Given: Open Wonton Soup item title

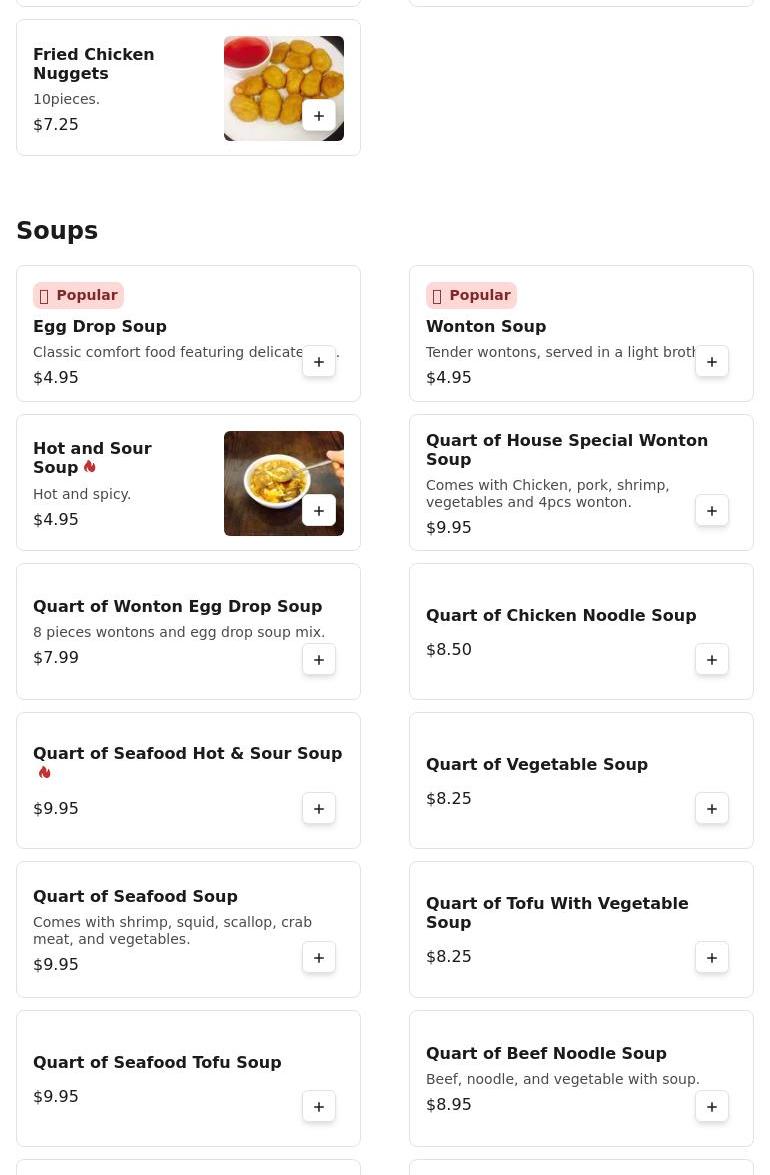Looking at the screenshot, I should click(x=486, y=327).
